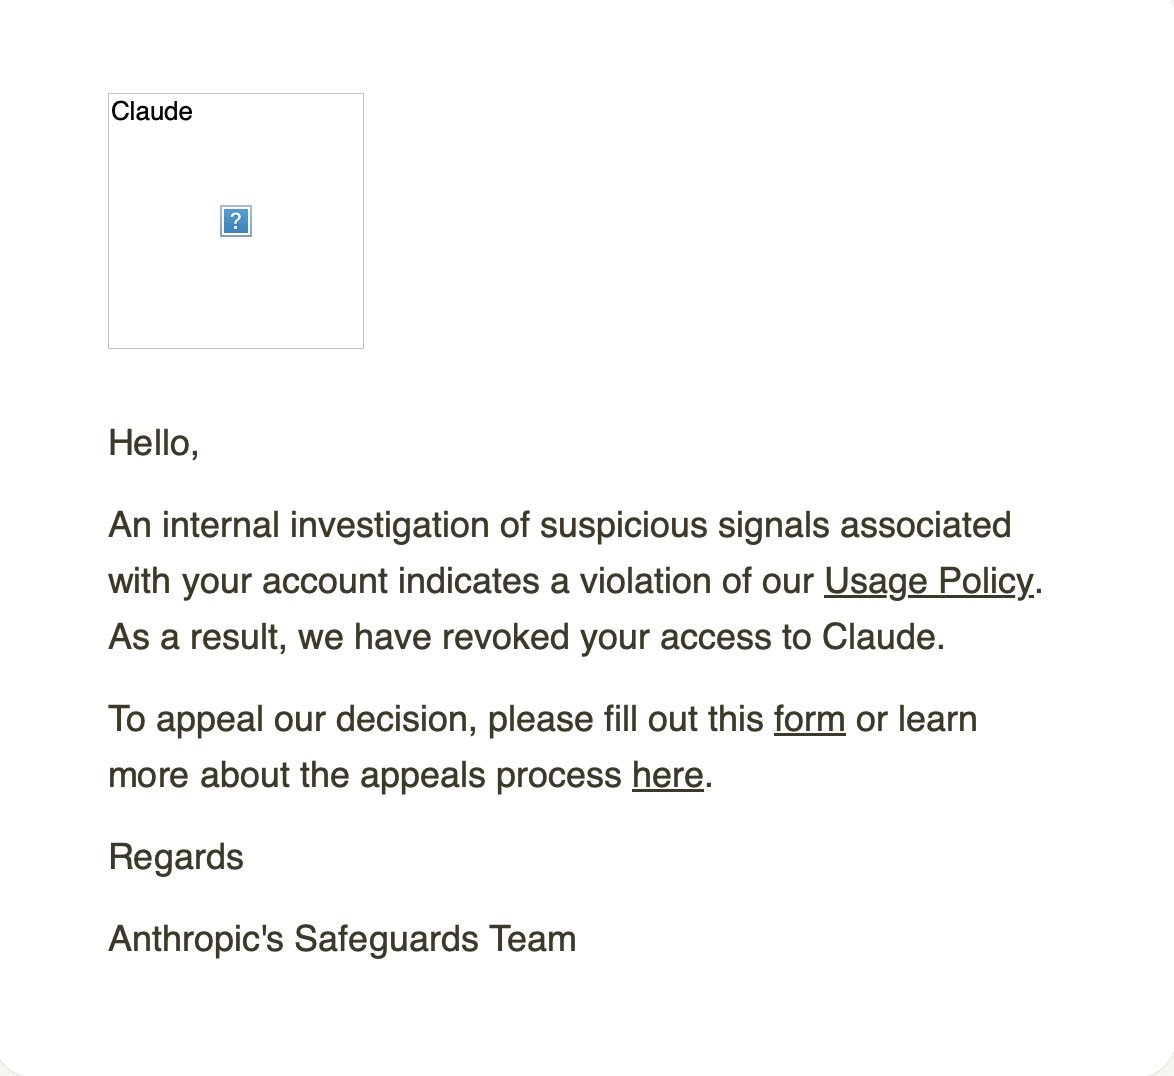Click the words "please fill out this"

click(625, 720)
